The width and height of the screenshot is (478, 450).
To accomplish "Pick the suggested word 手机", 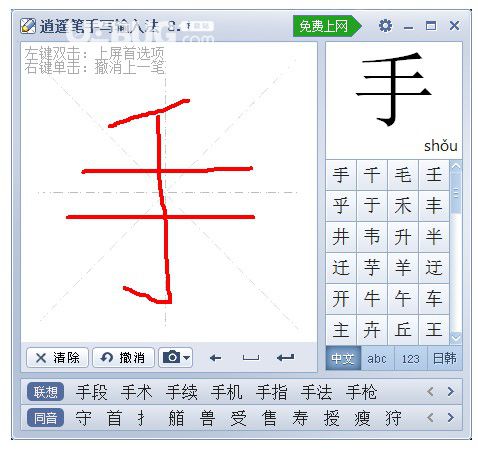I will tap(226, 392).
